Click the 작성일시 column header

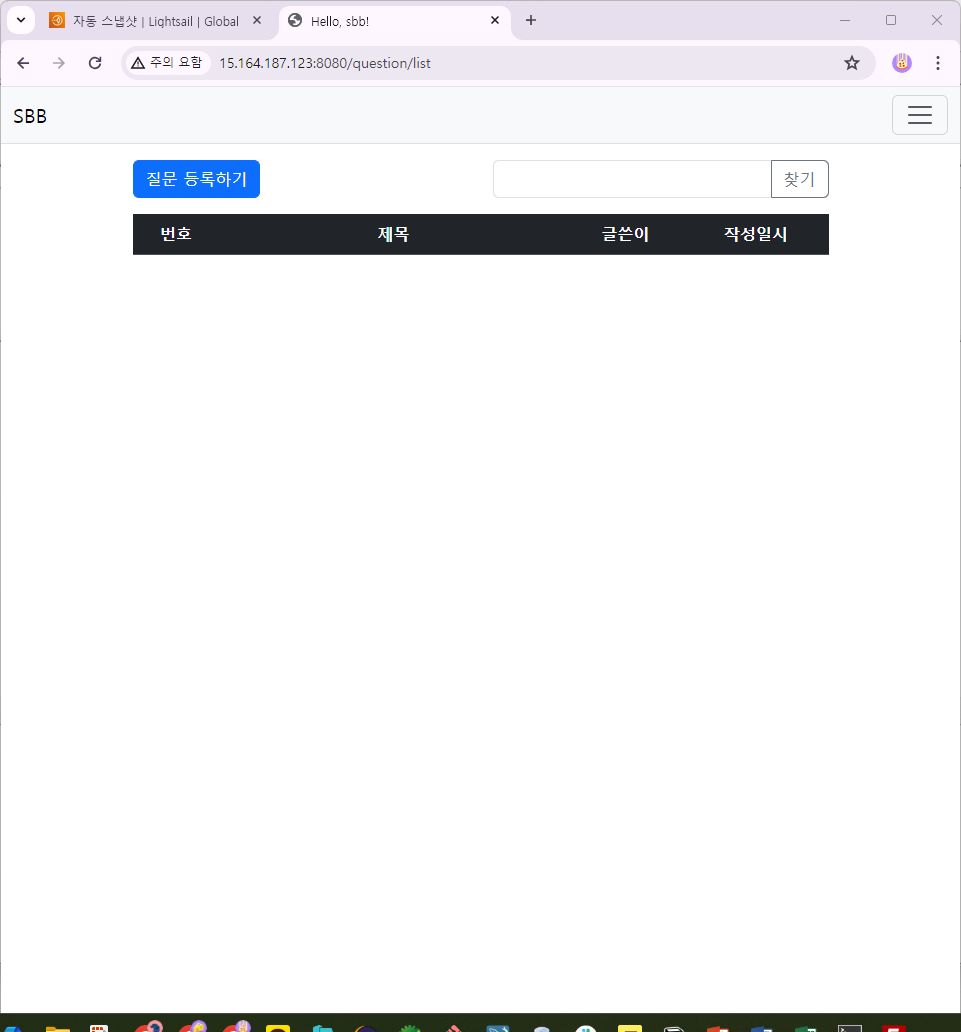click(x=756, y=234)
